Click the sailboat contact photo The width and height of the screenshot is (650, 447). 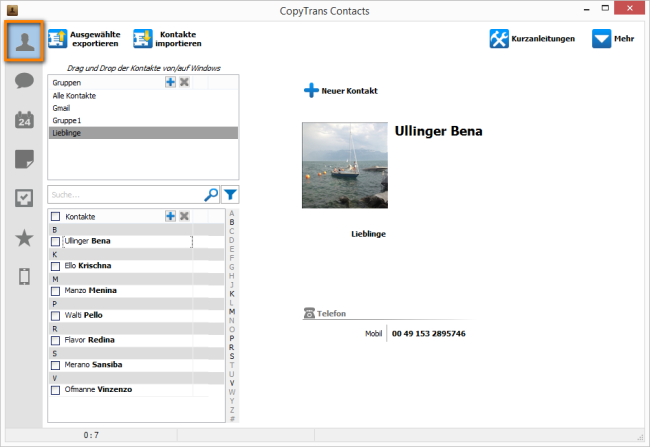point(345,165)
